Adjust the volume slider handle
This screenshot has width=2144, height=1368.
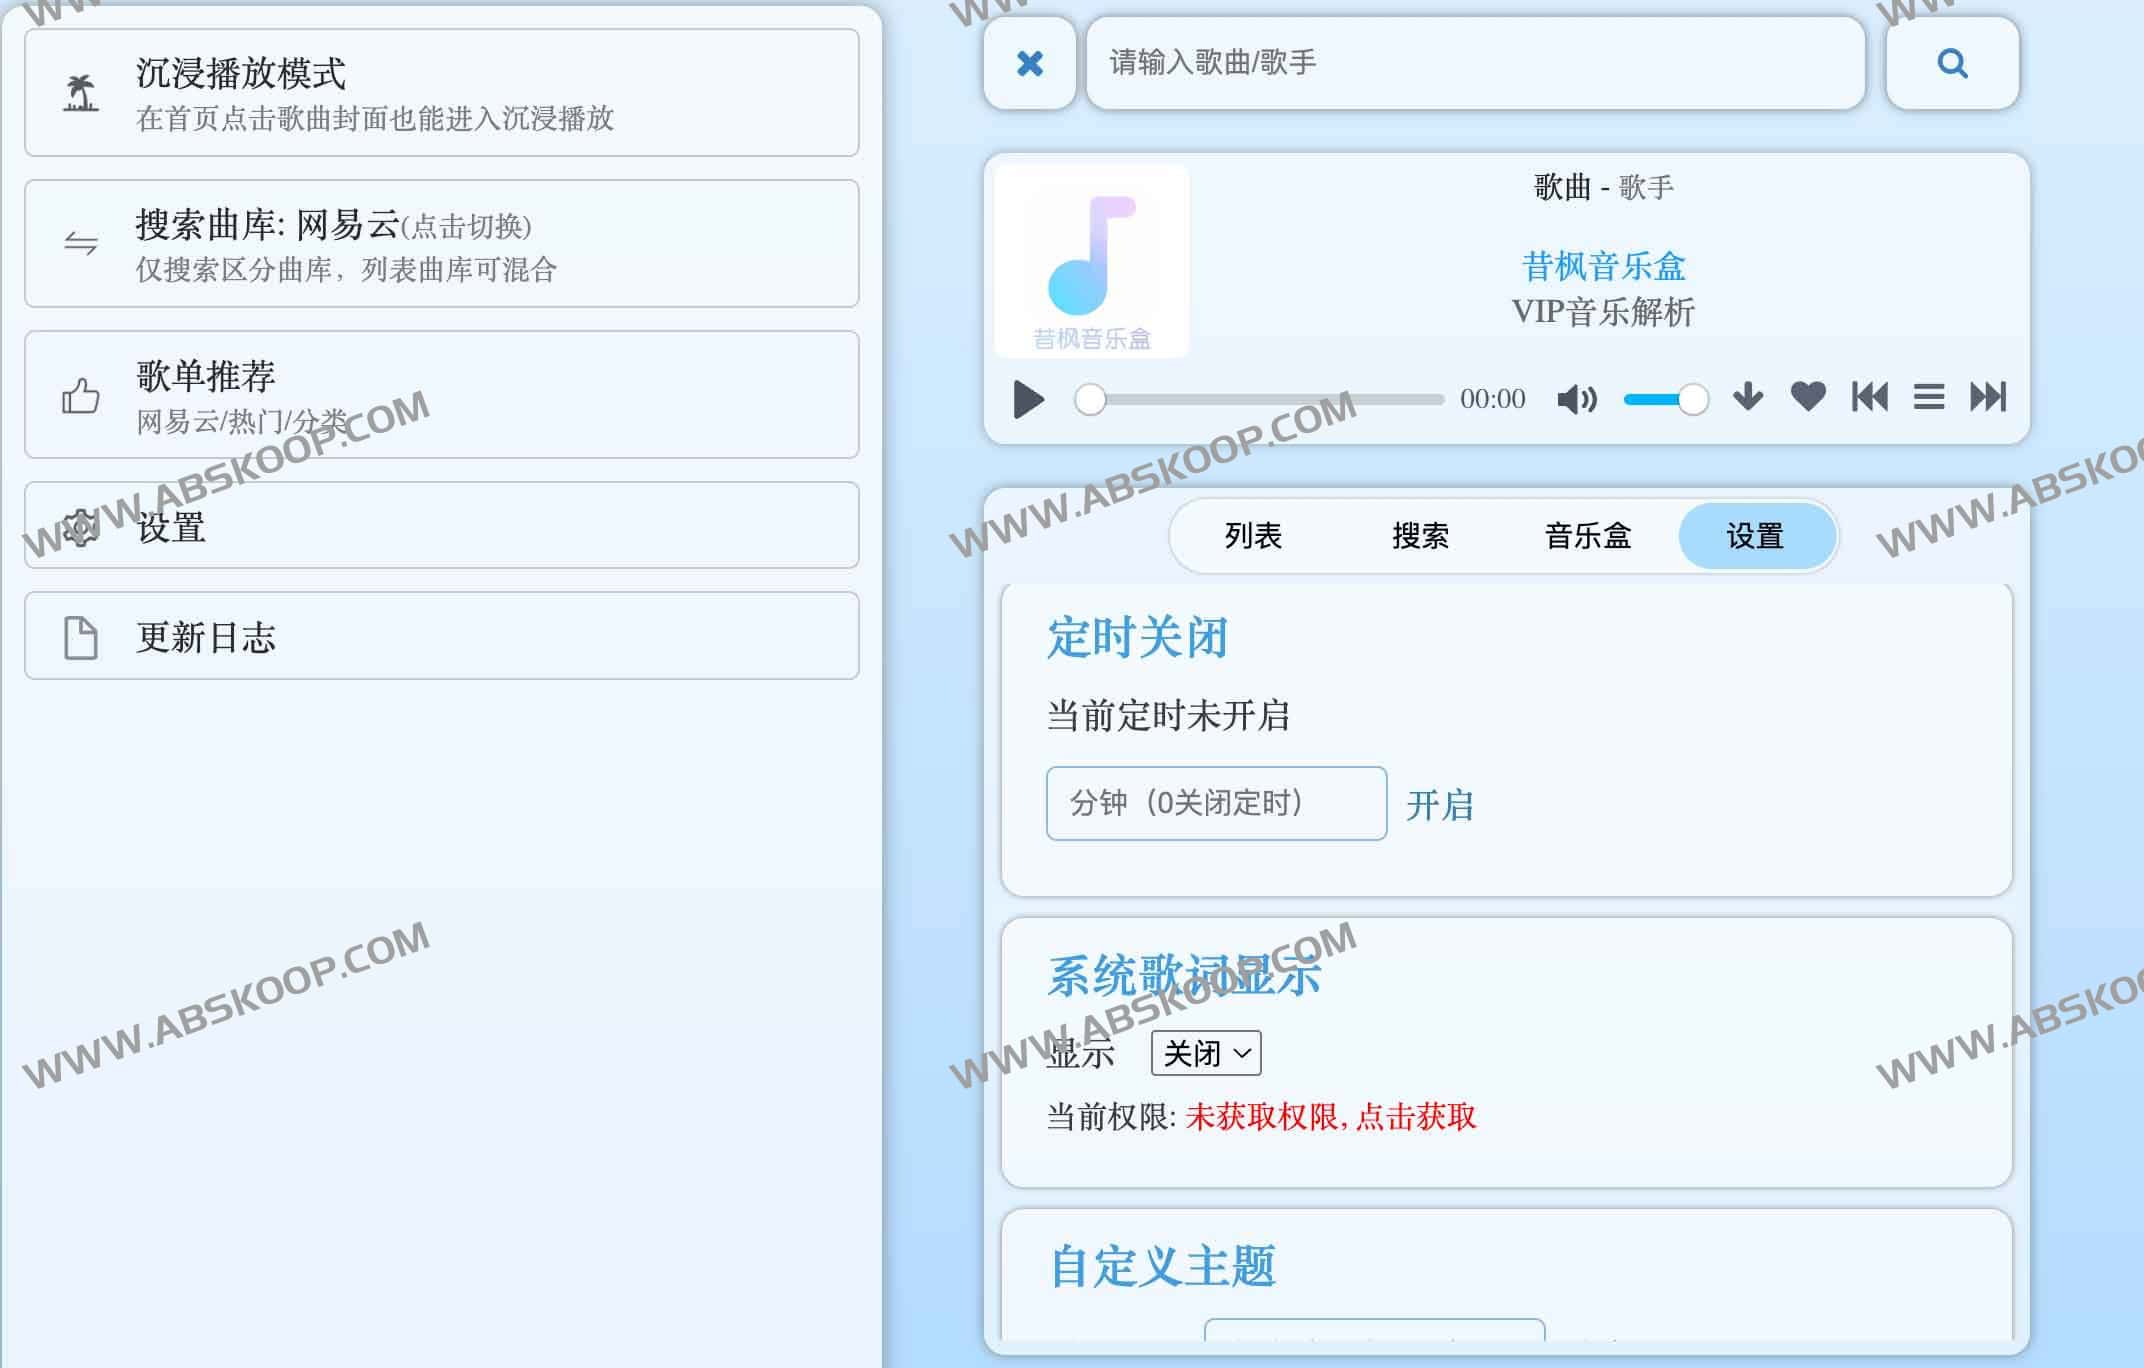point(1692,399)
